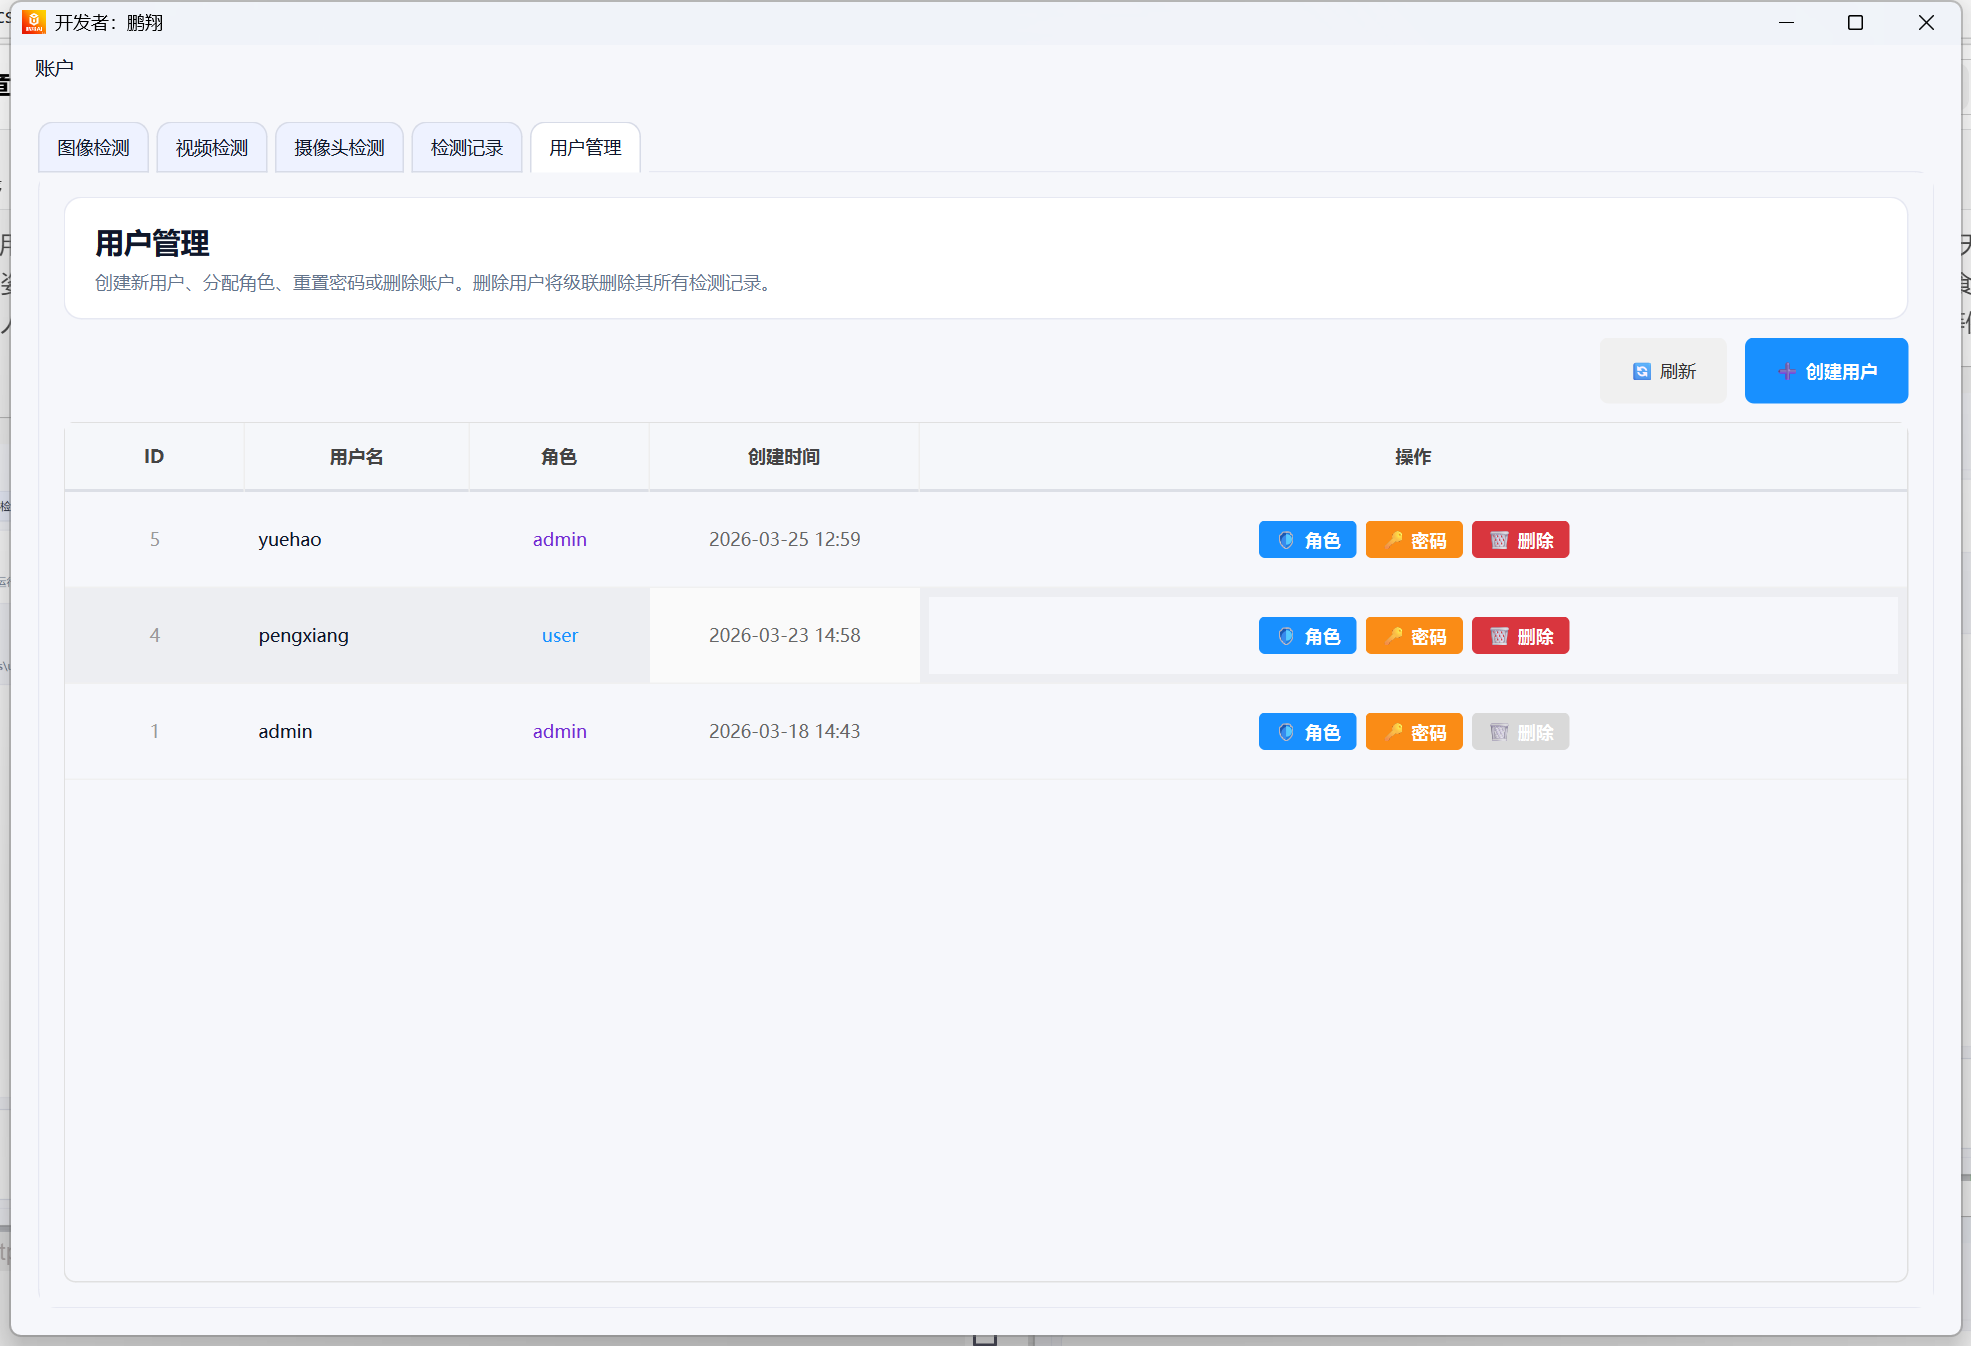Click key icon in pengxiang's 密码 button
The image size is (1971, 1346).
point(1393,636)
